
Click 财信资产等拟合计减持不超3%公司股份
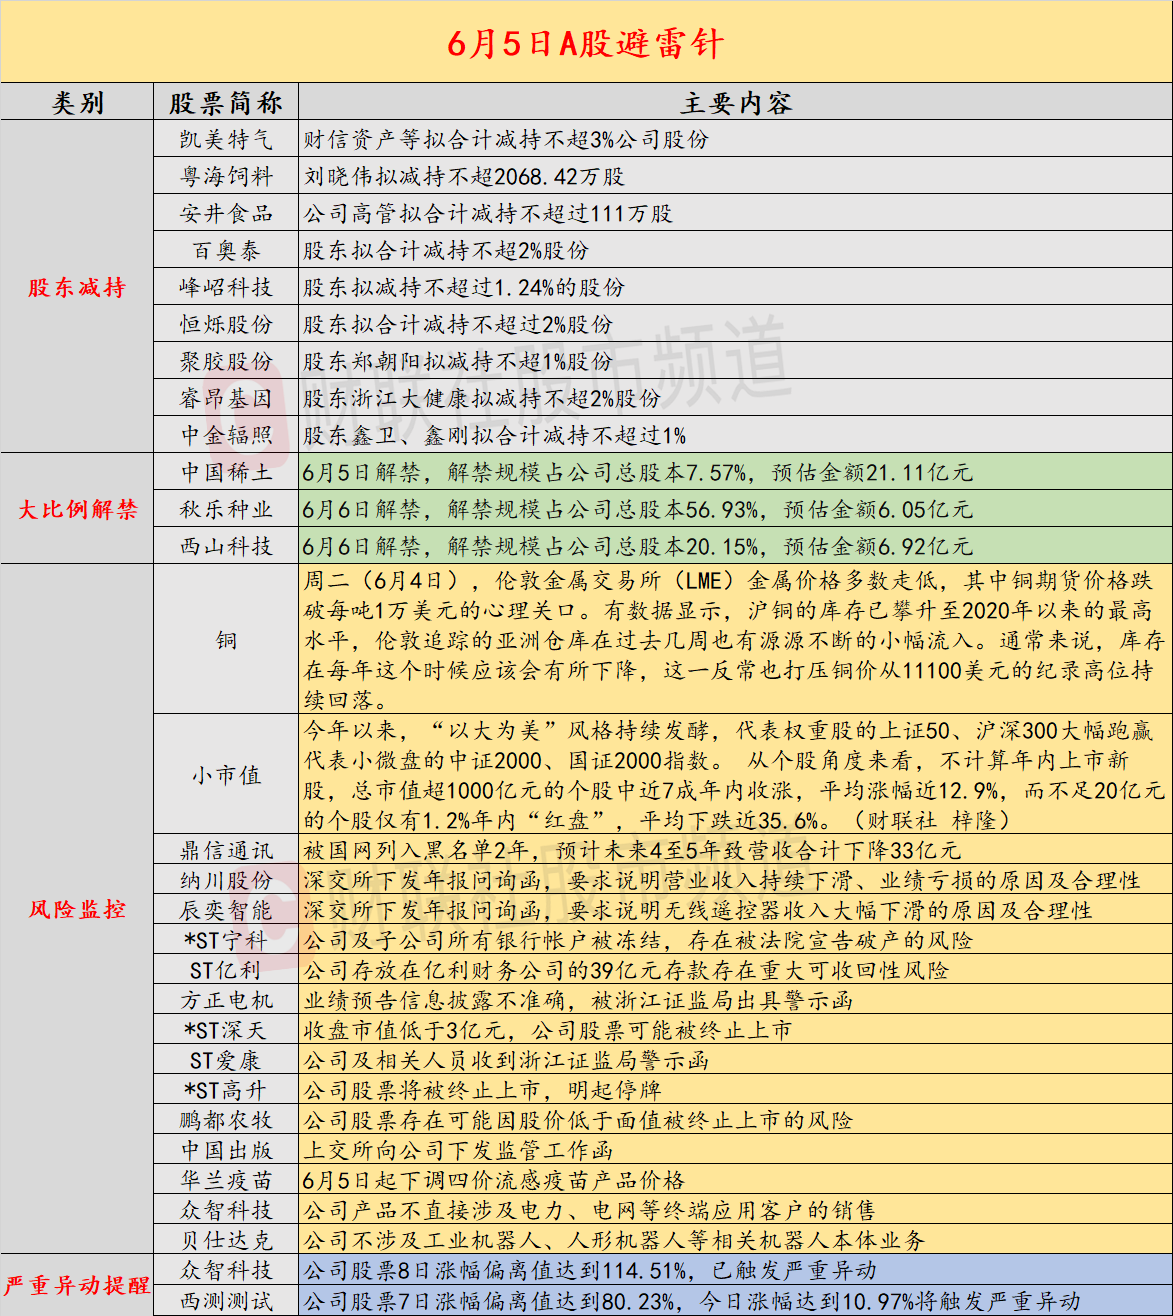[x=507, y=140]
